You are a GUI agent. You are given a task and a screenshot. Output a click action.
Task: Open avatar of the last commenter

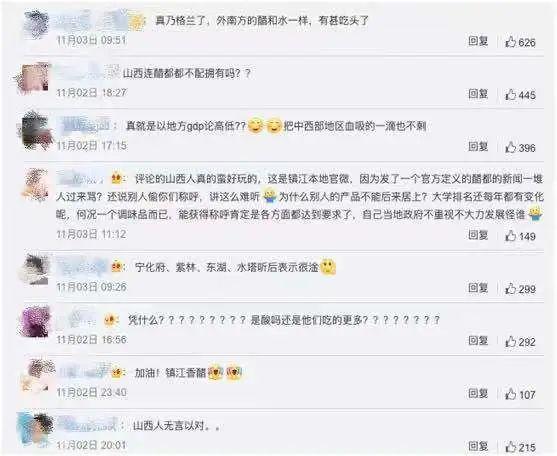point(35,429)
